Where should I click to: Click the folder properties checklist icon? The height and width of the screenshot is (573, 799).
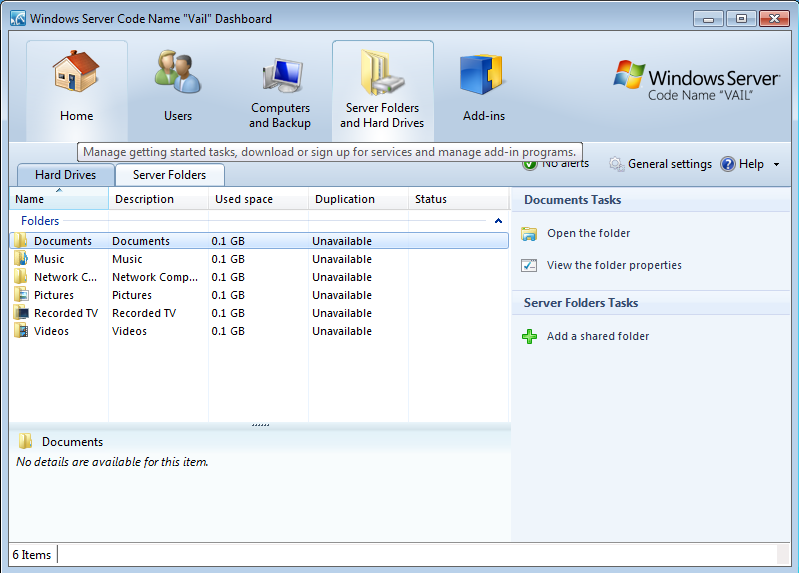tap(529, 265)
